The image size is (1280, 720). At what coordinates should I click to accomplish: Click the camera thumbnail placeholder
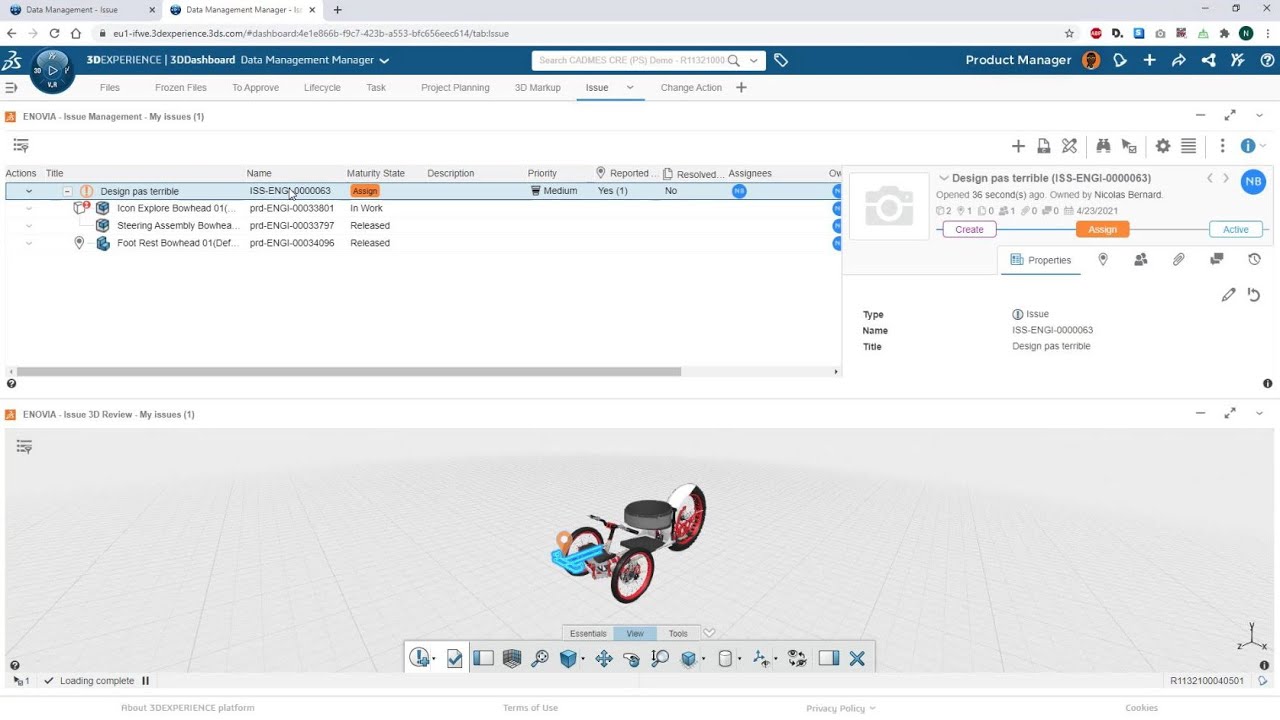click(x=889, y=206)
